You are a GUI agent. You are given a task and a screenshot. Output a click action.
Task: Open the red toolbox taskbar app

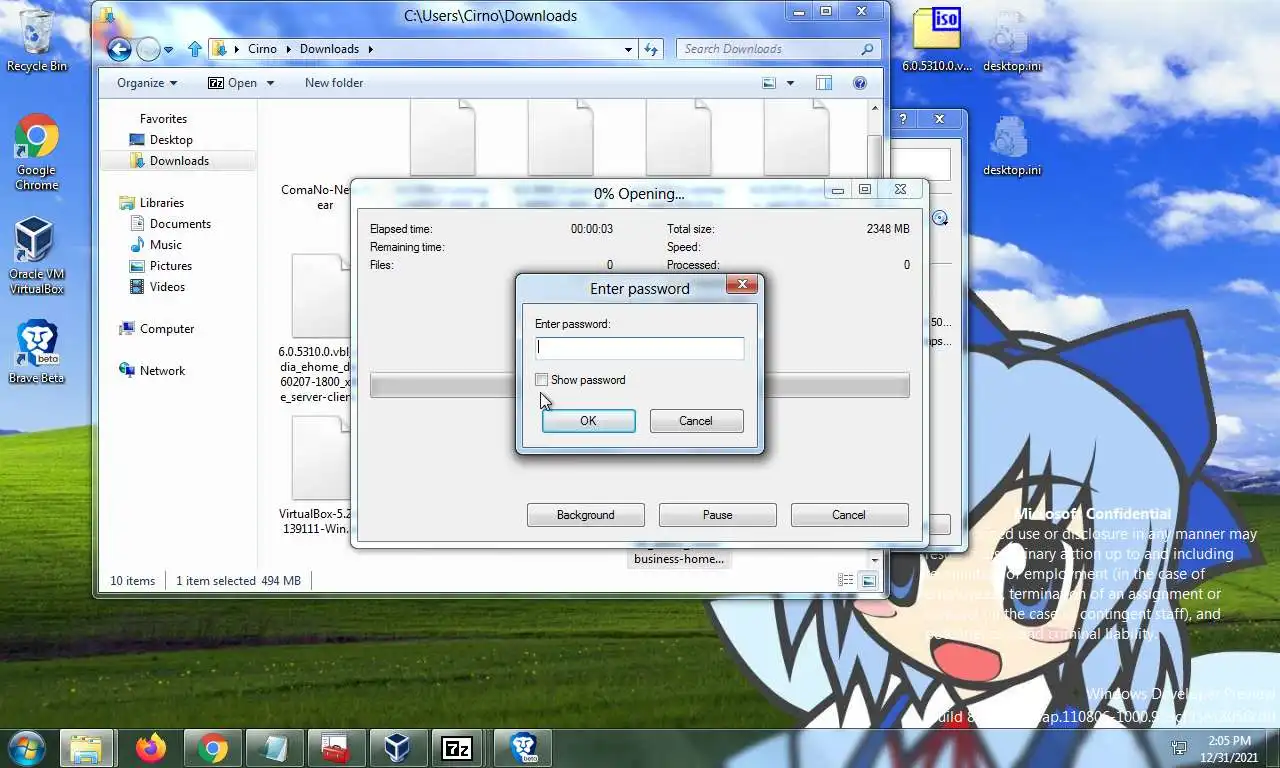pyautogui.click(x=334, y=748)
